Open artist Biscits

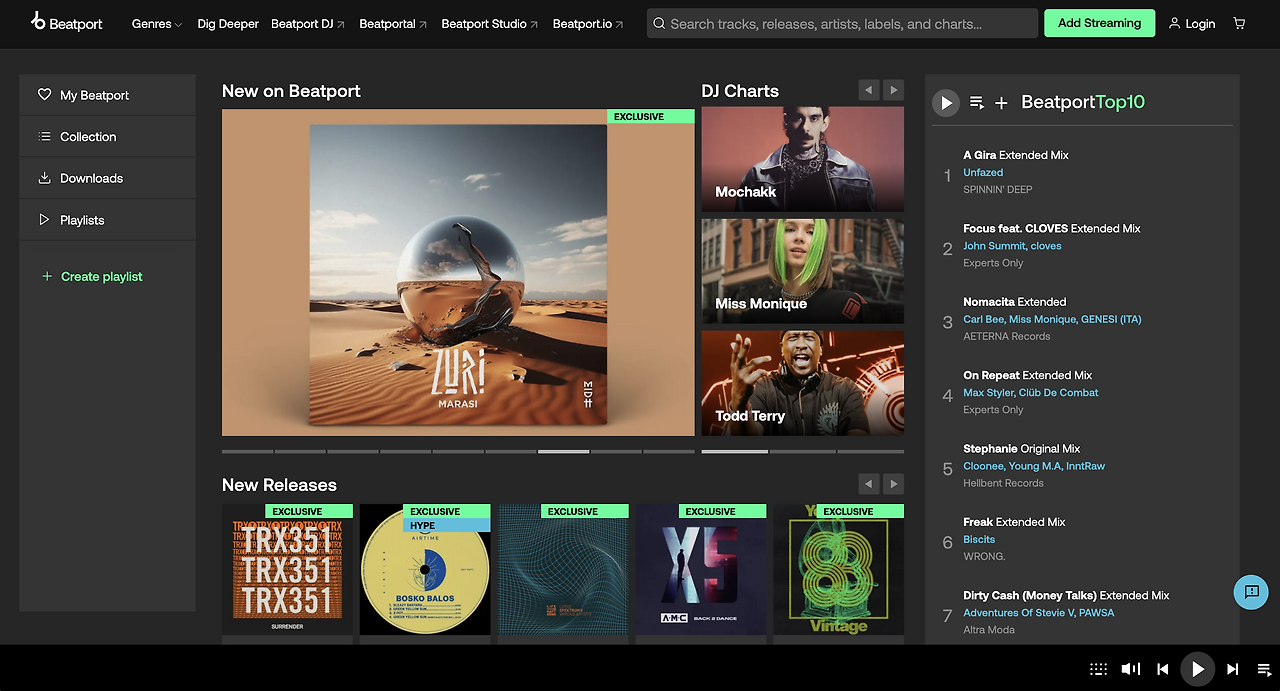click(x=979, y=539)
